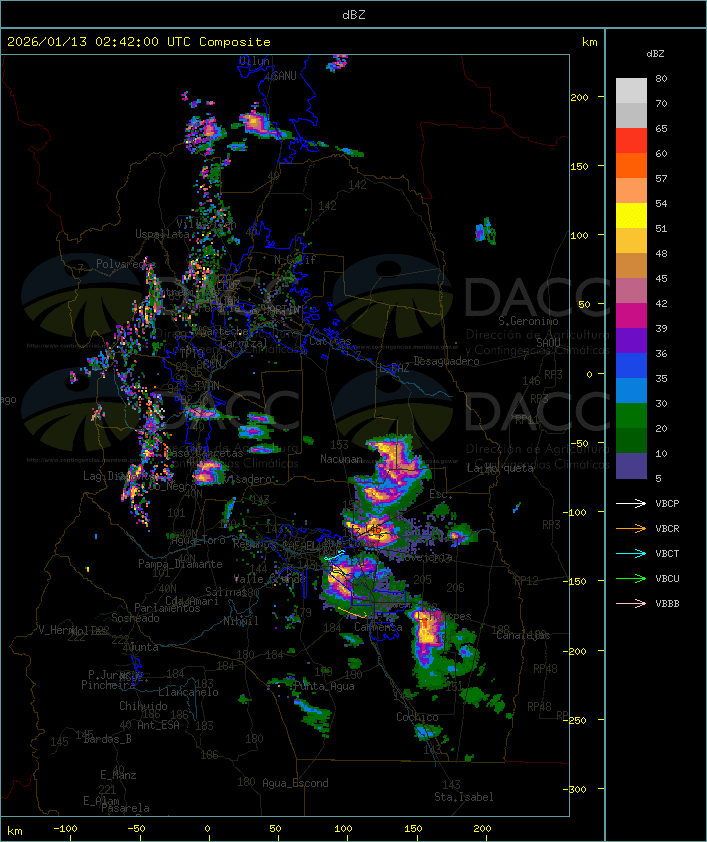
Task: Click '200' on the horizontal km axis
Action: [482, 829]
